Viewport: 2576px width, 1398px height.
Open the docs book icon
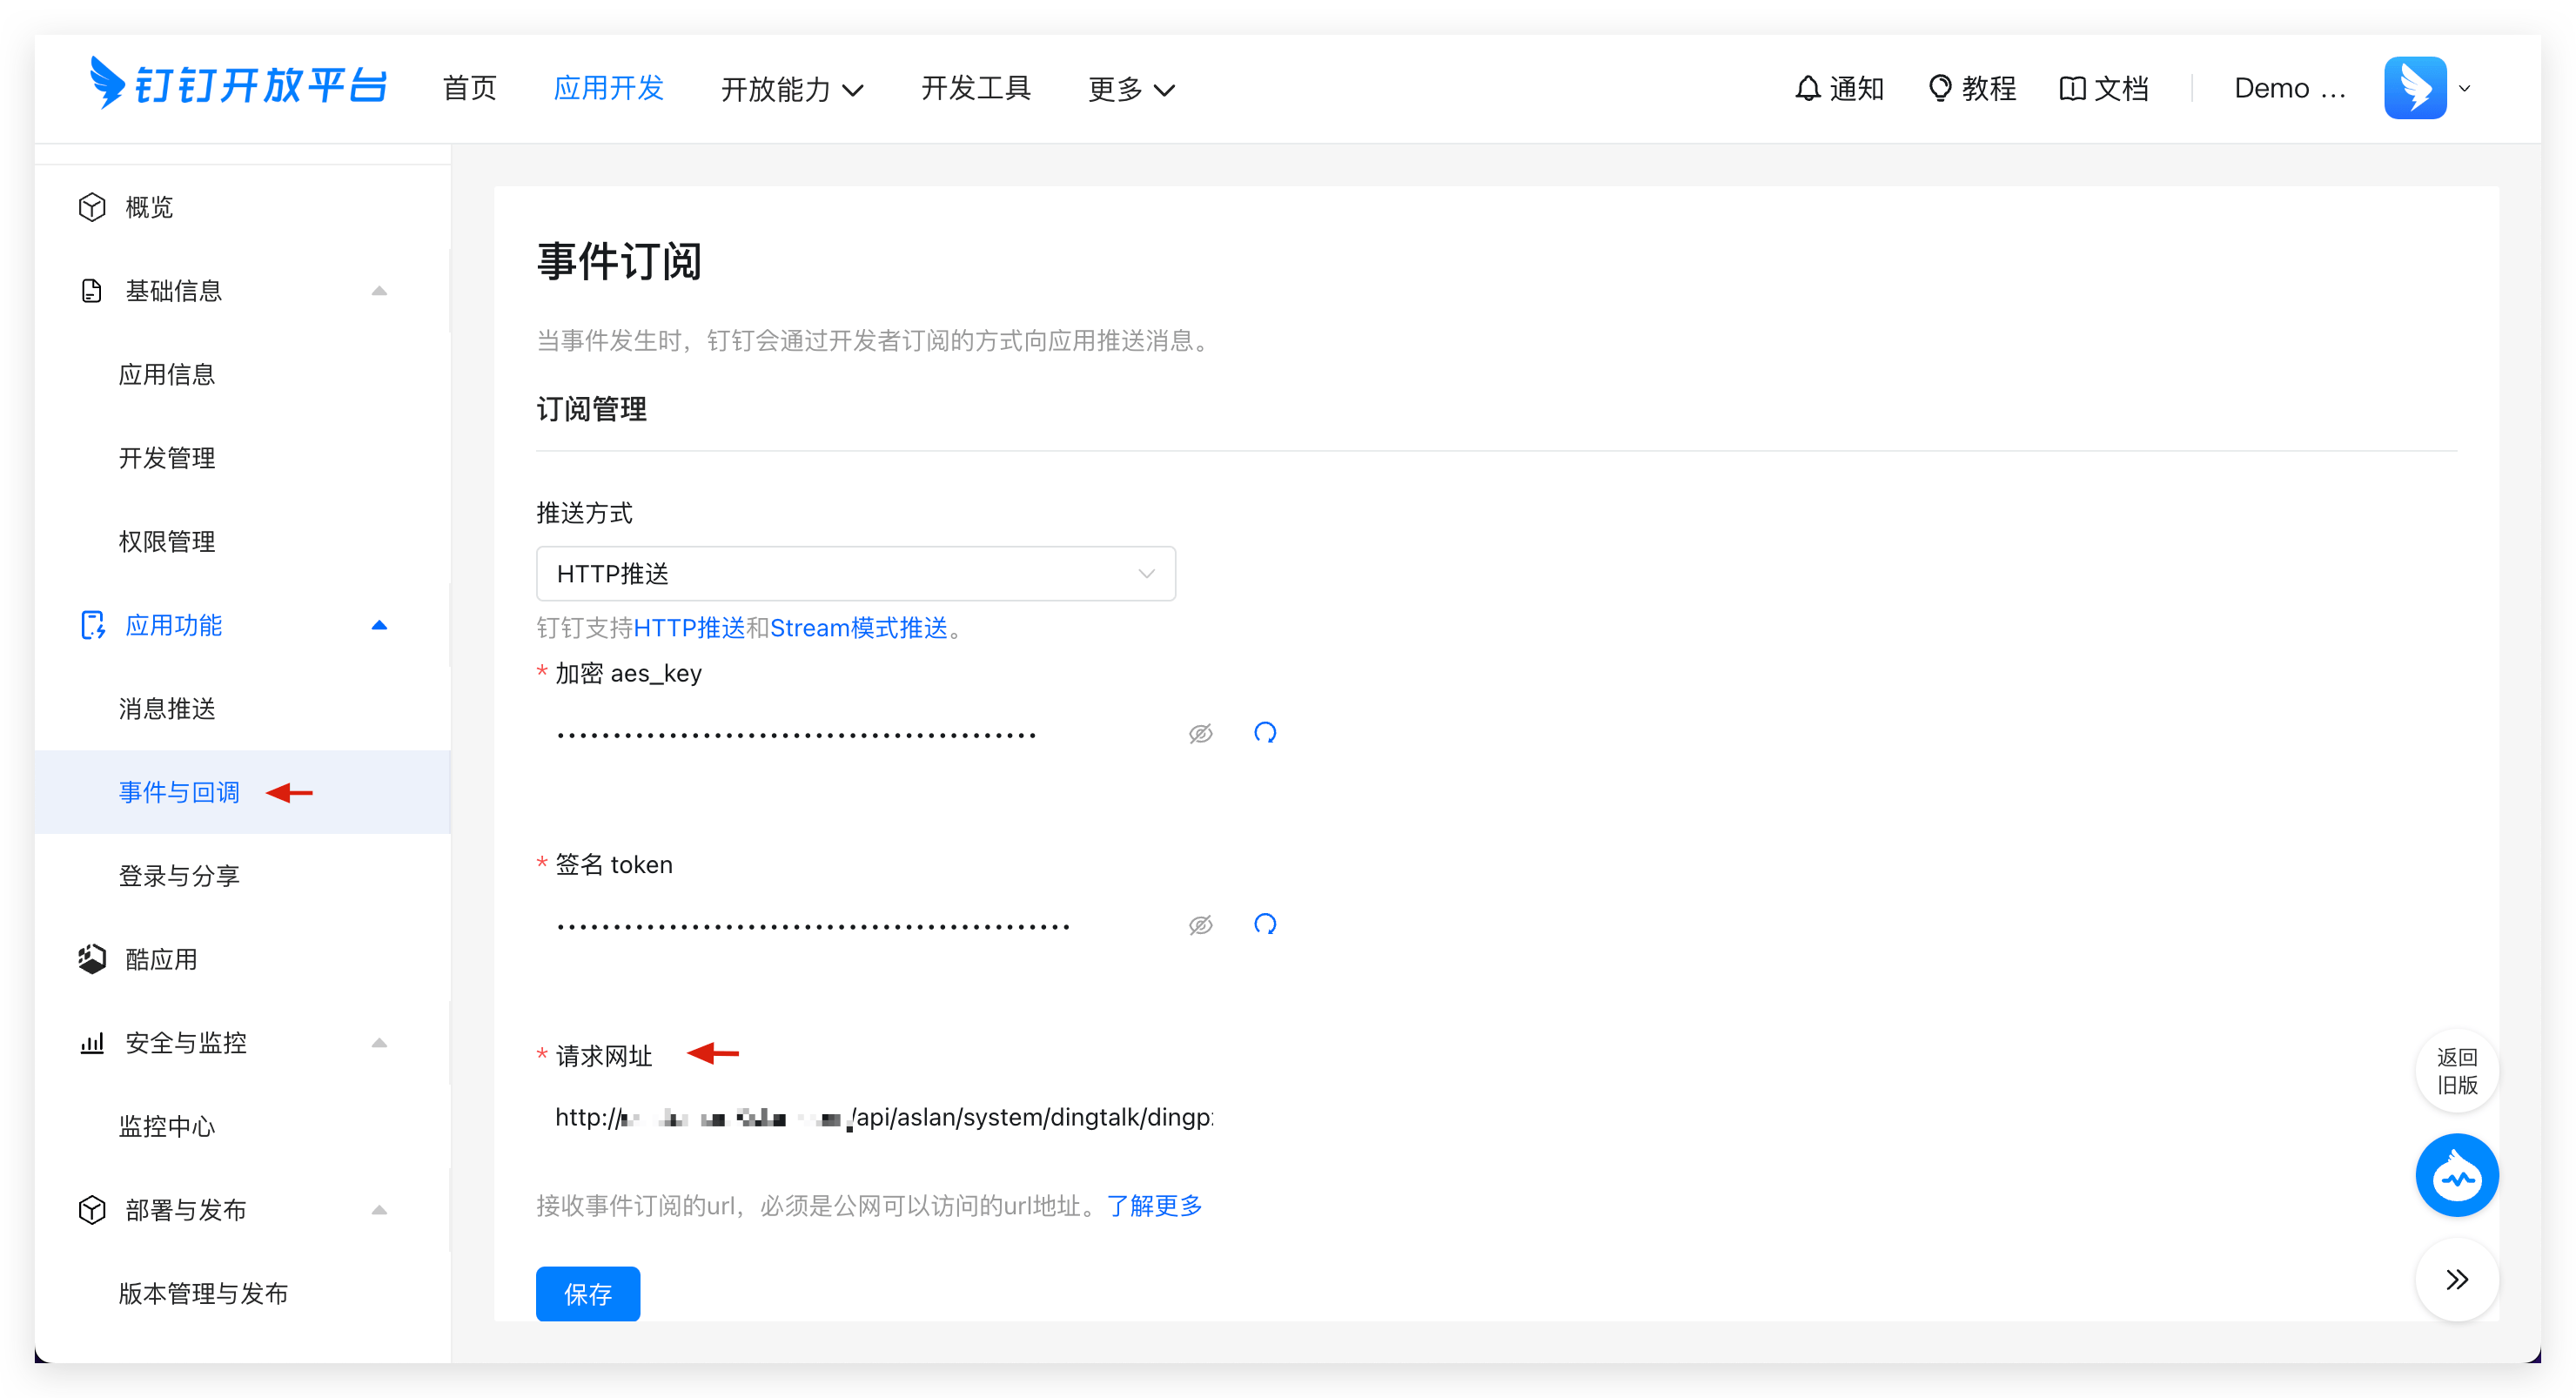point(2072,89)
